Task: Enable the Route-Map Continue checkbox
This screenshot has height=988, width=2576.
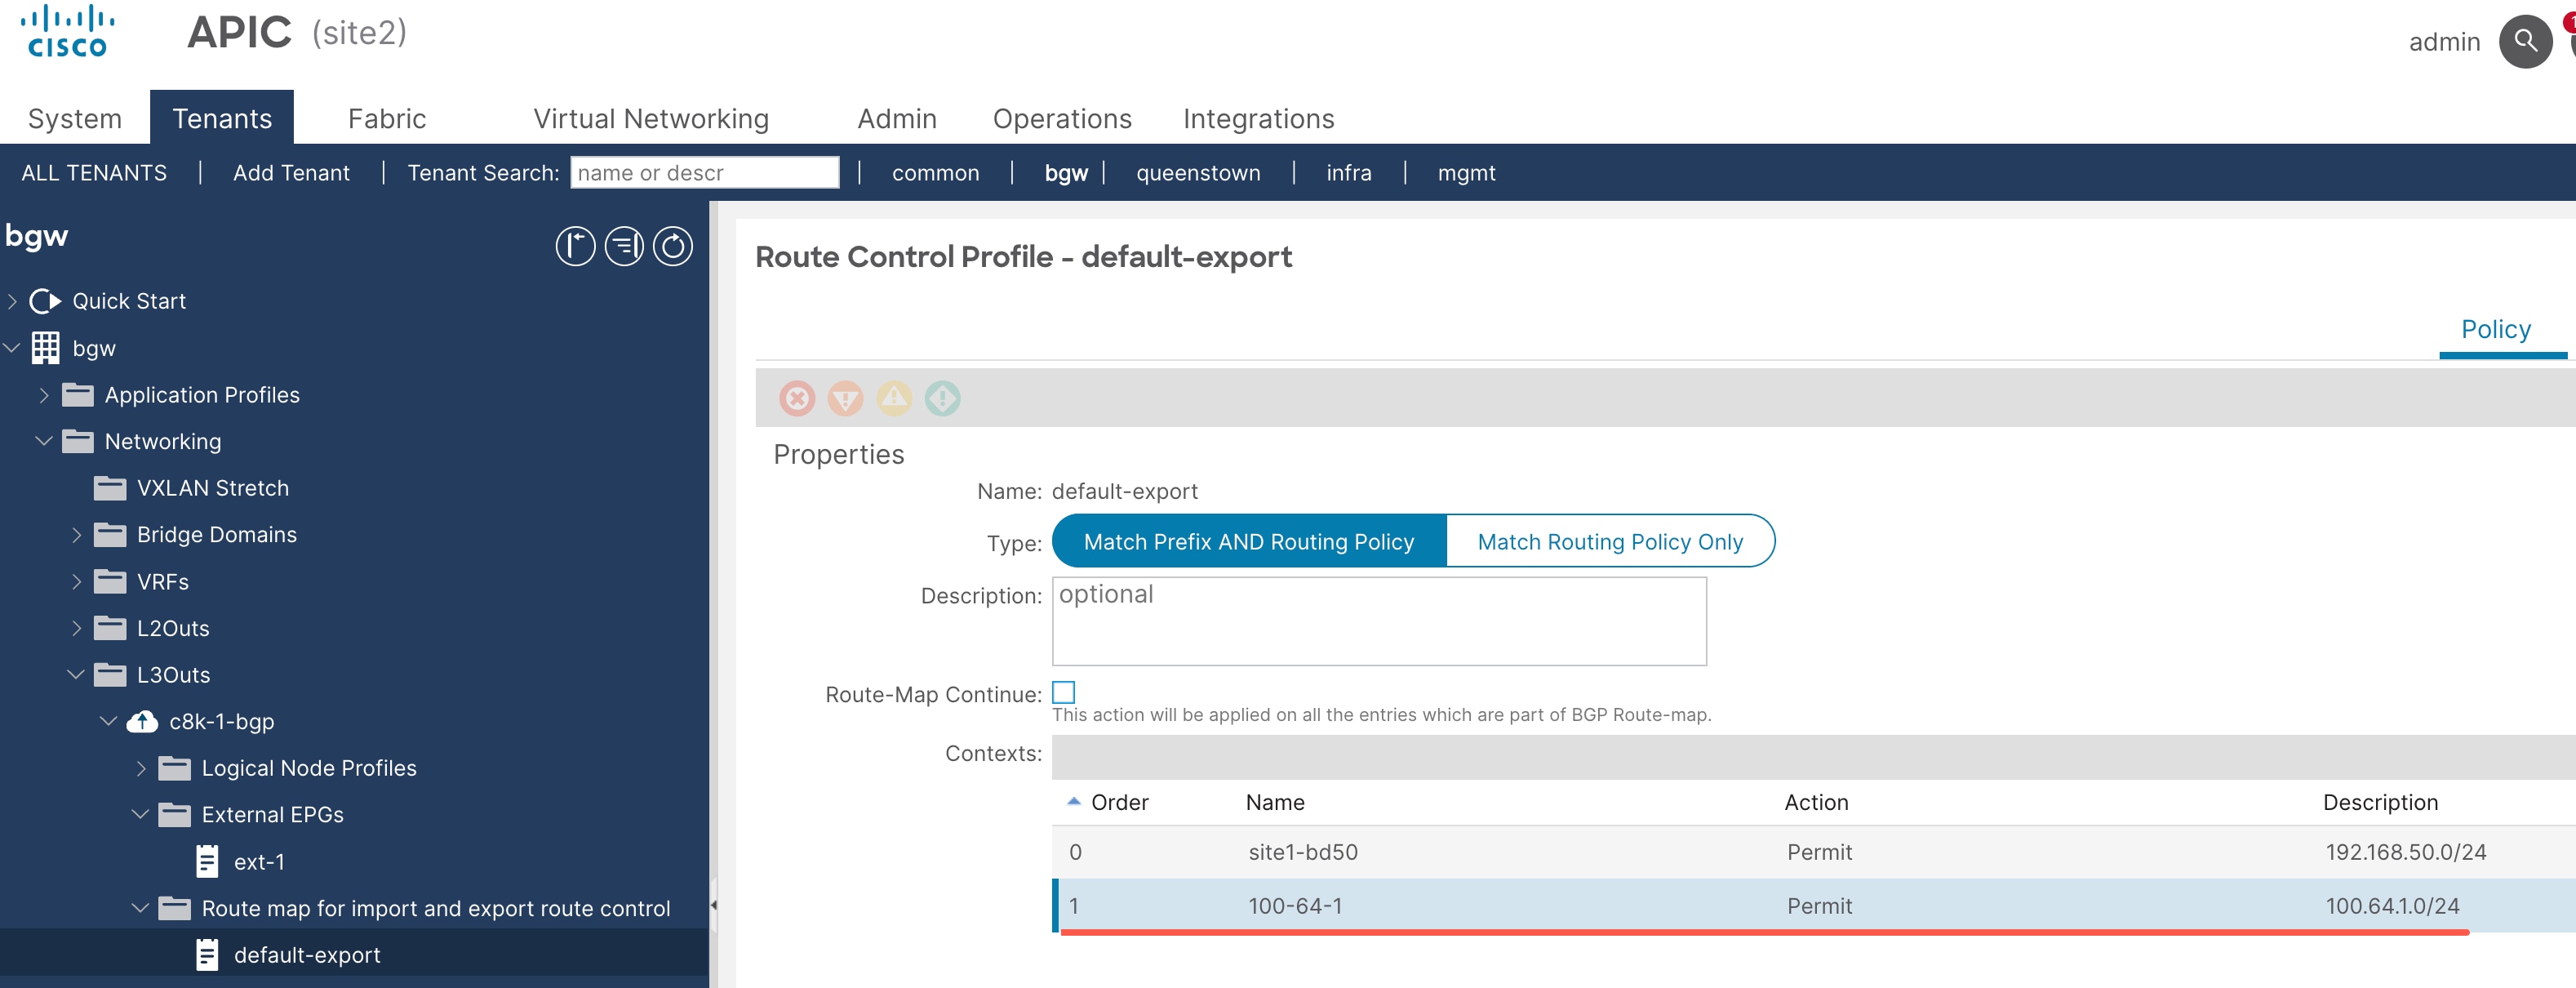Action: pyautogui.click(x=1064, y=692)
